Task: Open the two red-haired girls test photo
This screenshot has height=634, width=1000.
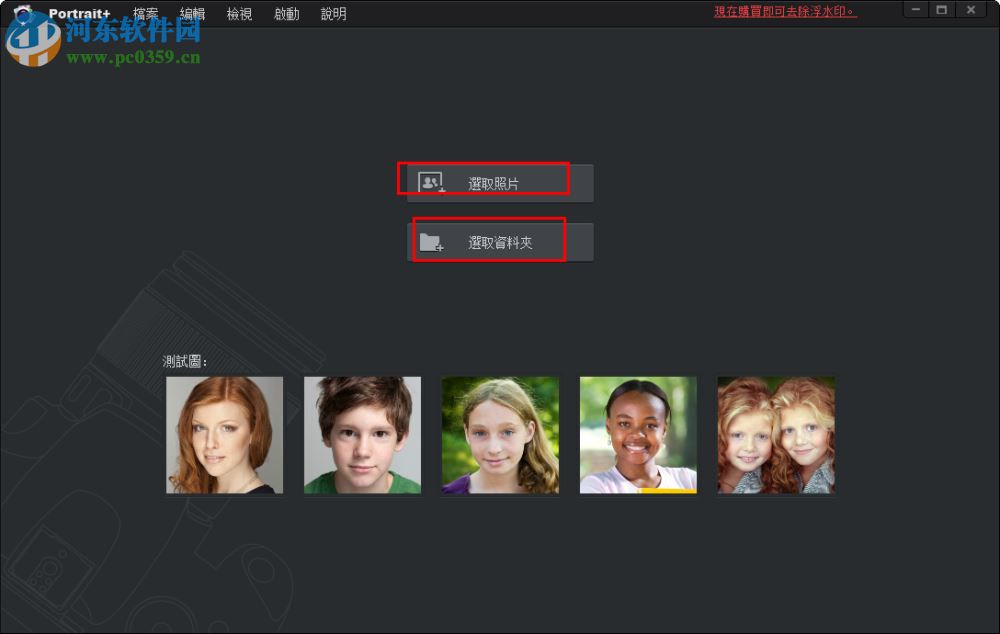Action: point(776,434)
